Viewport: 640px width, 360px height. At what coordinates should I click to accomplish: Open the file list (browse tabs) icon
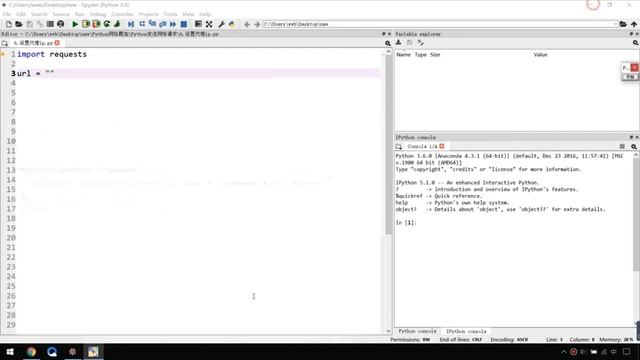pos(50,24)
